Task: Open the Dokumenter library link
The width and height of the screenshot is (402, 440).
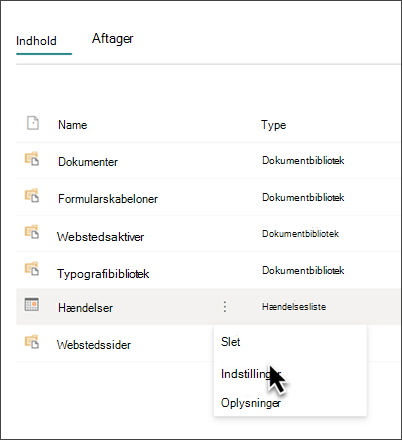Action: 88,162
